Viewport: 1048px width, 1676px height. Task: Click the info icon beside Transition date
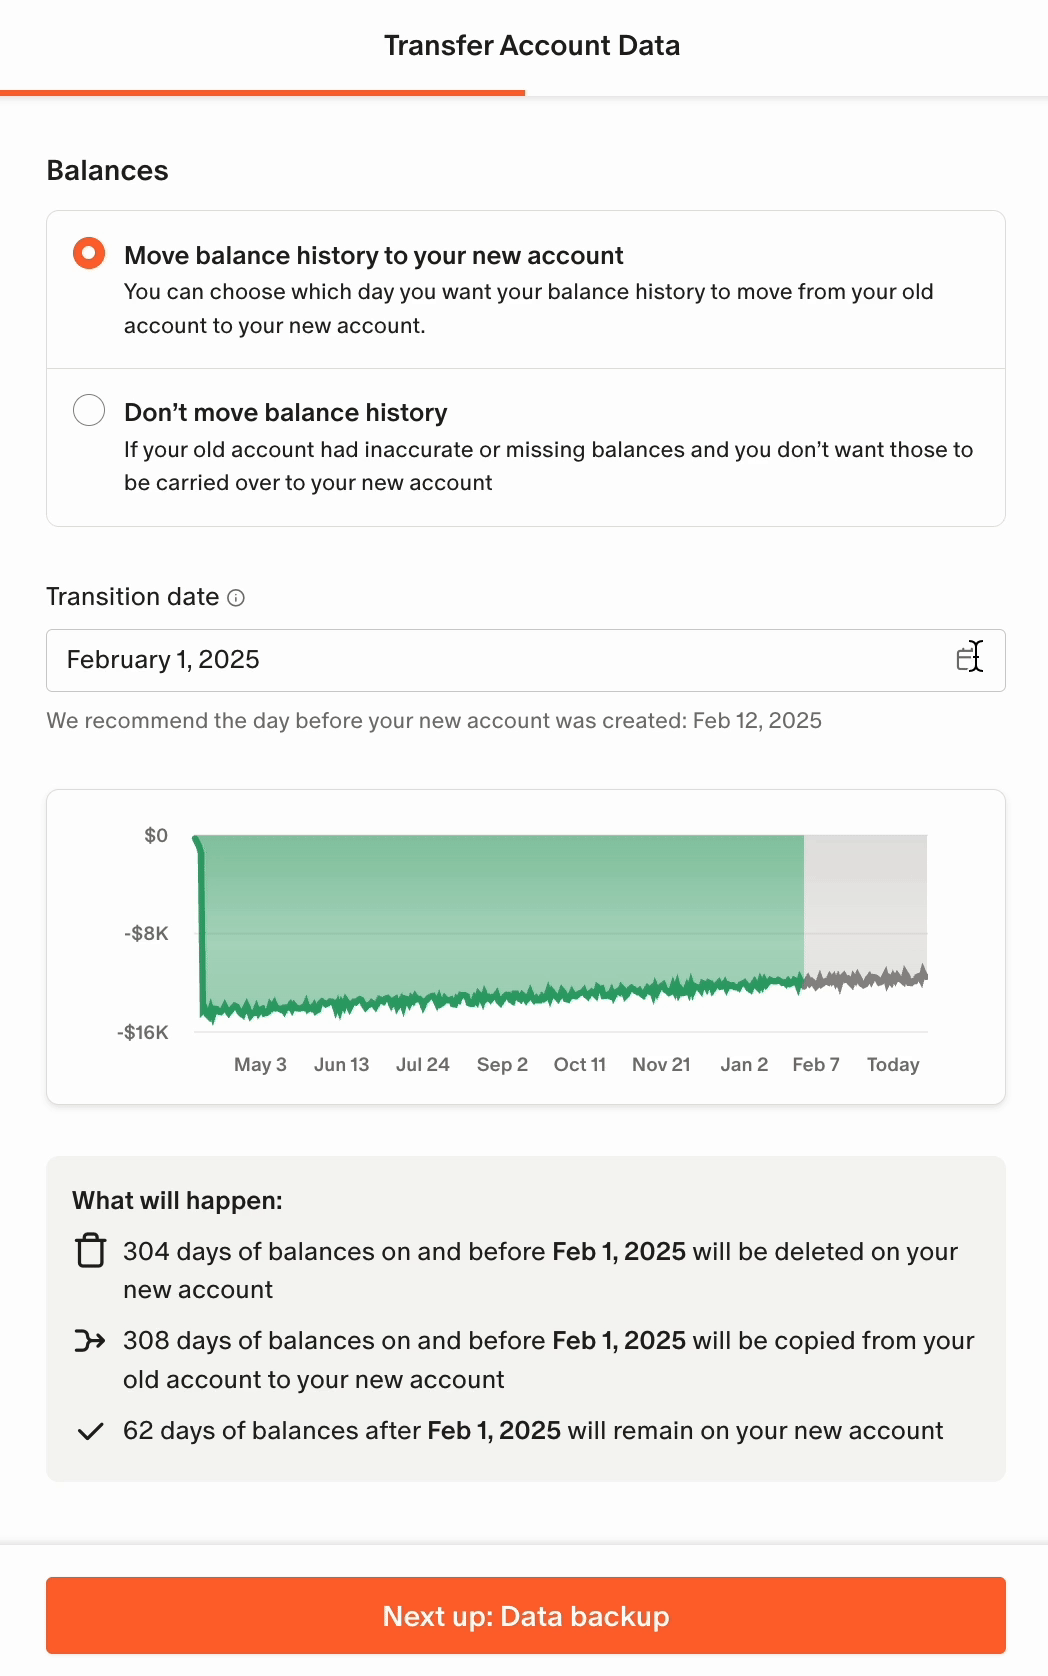(236, 598)
